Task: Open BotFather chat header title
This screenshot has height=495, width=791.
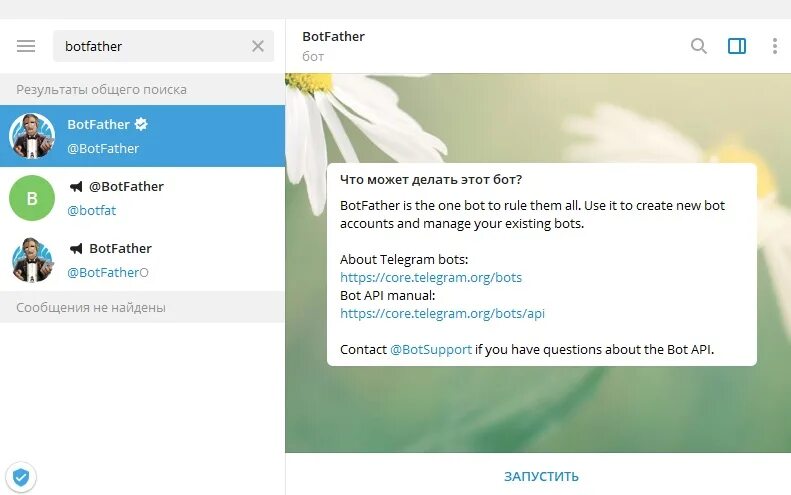Action: (x=333, y=36)
